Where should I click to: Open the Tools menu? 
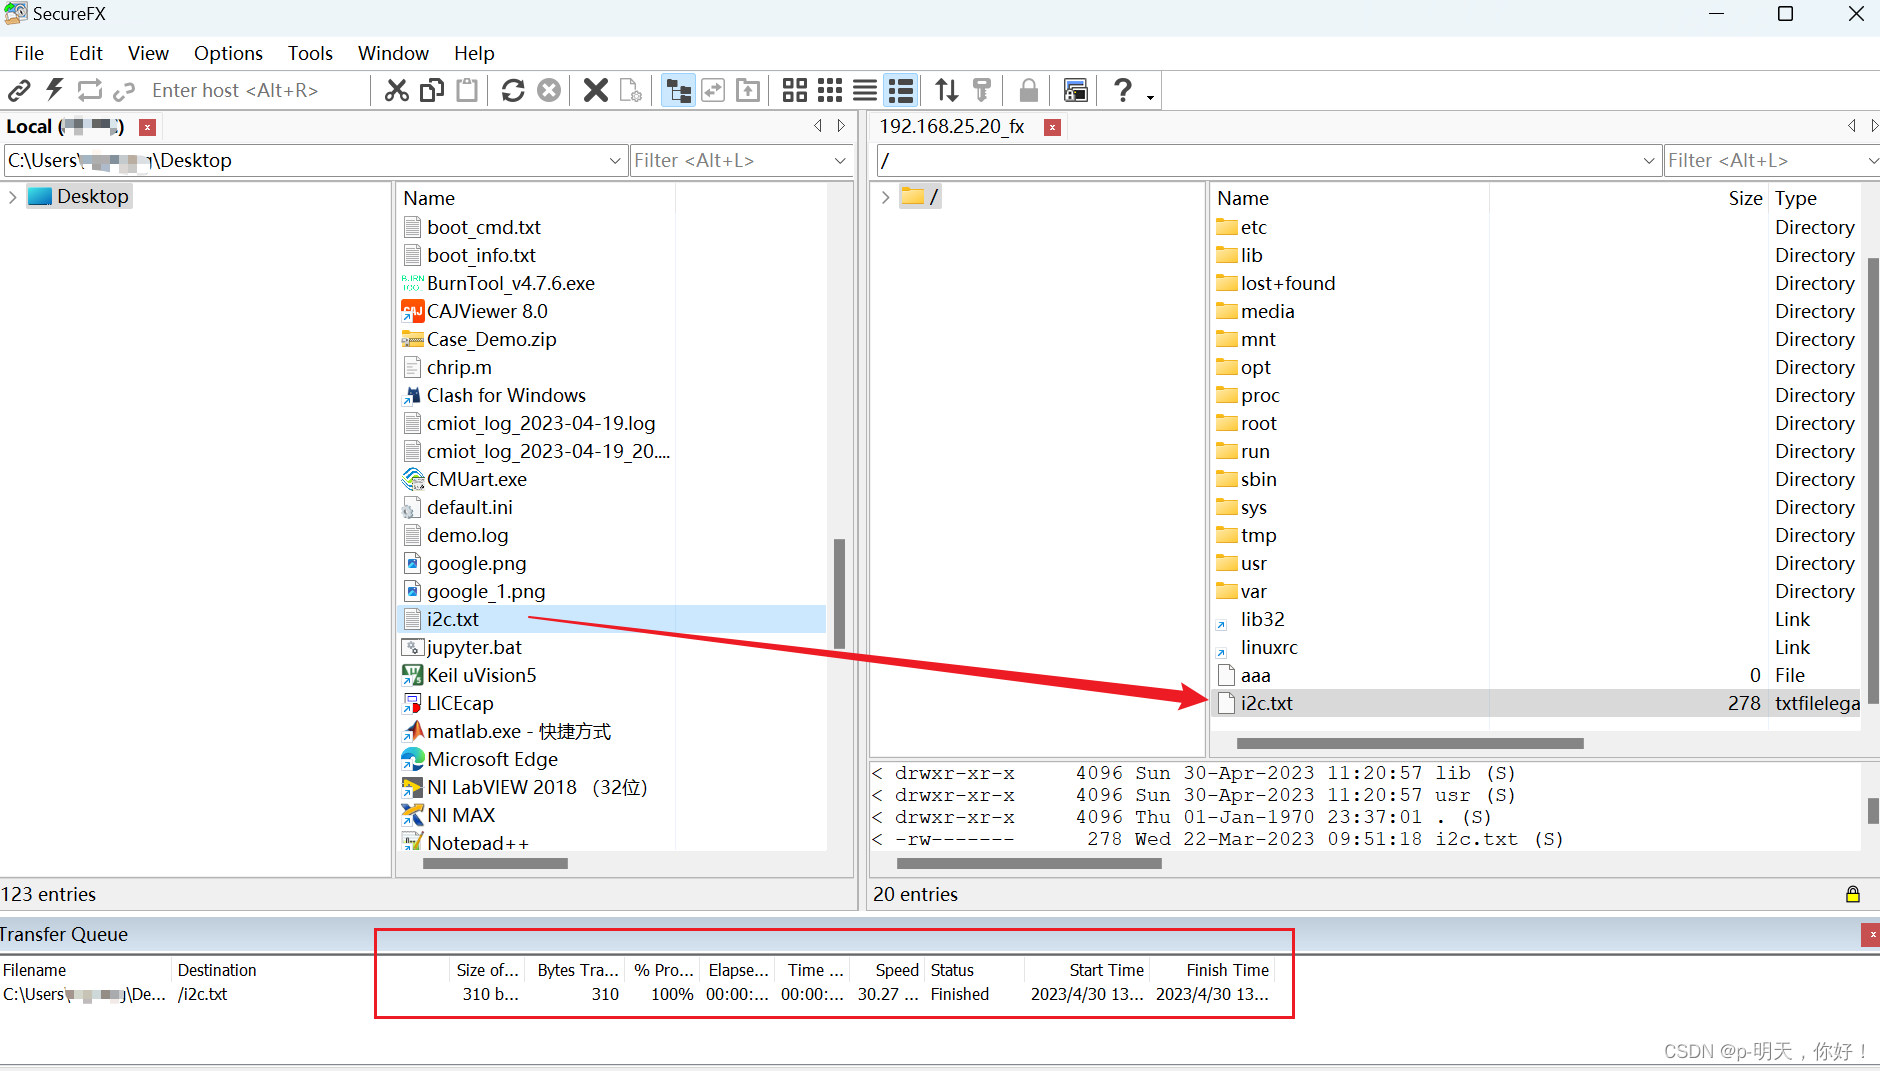coord(310,53)
